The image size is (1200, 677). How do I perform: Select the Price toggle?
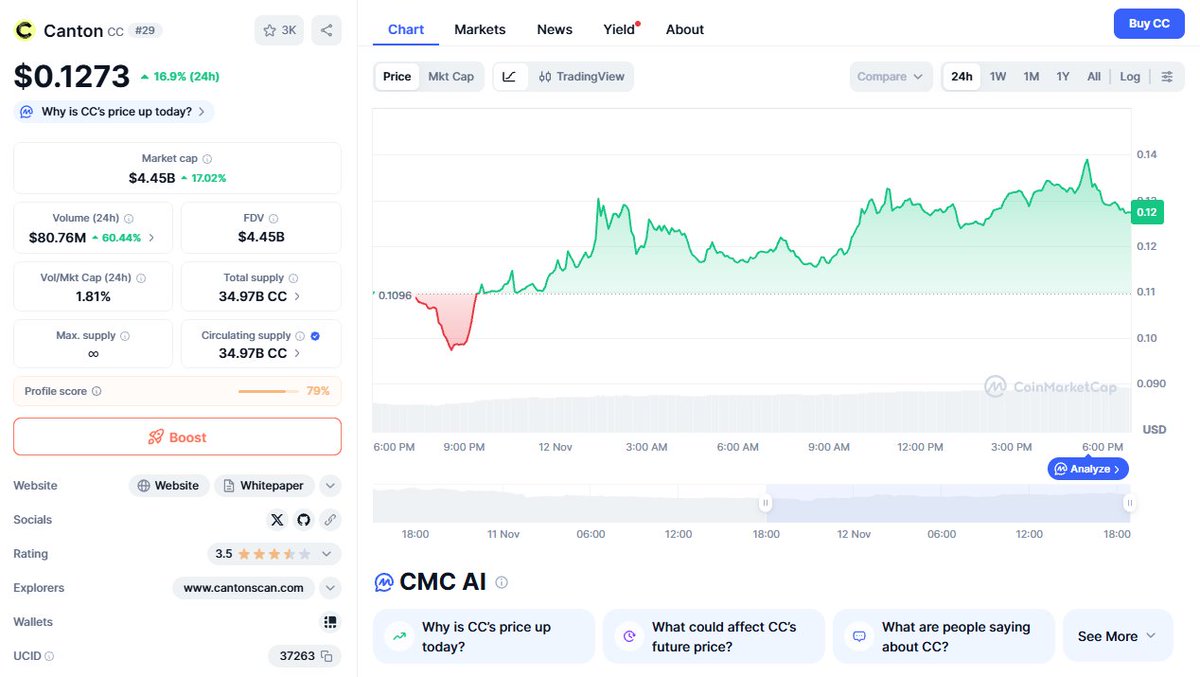click(x=397, y=77)
